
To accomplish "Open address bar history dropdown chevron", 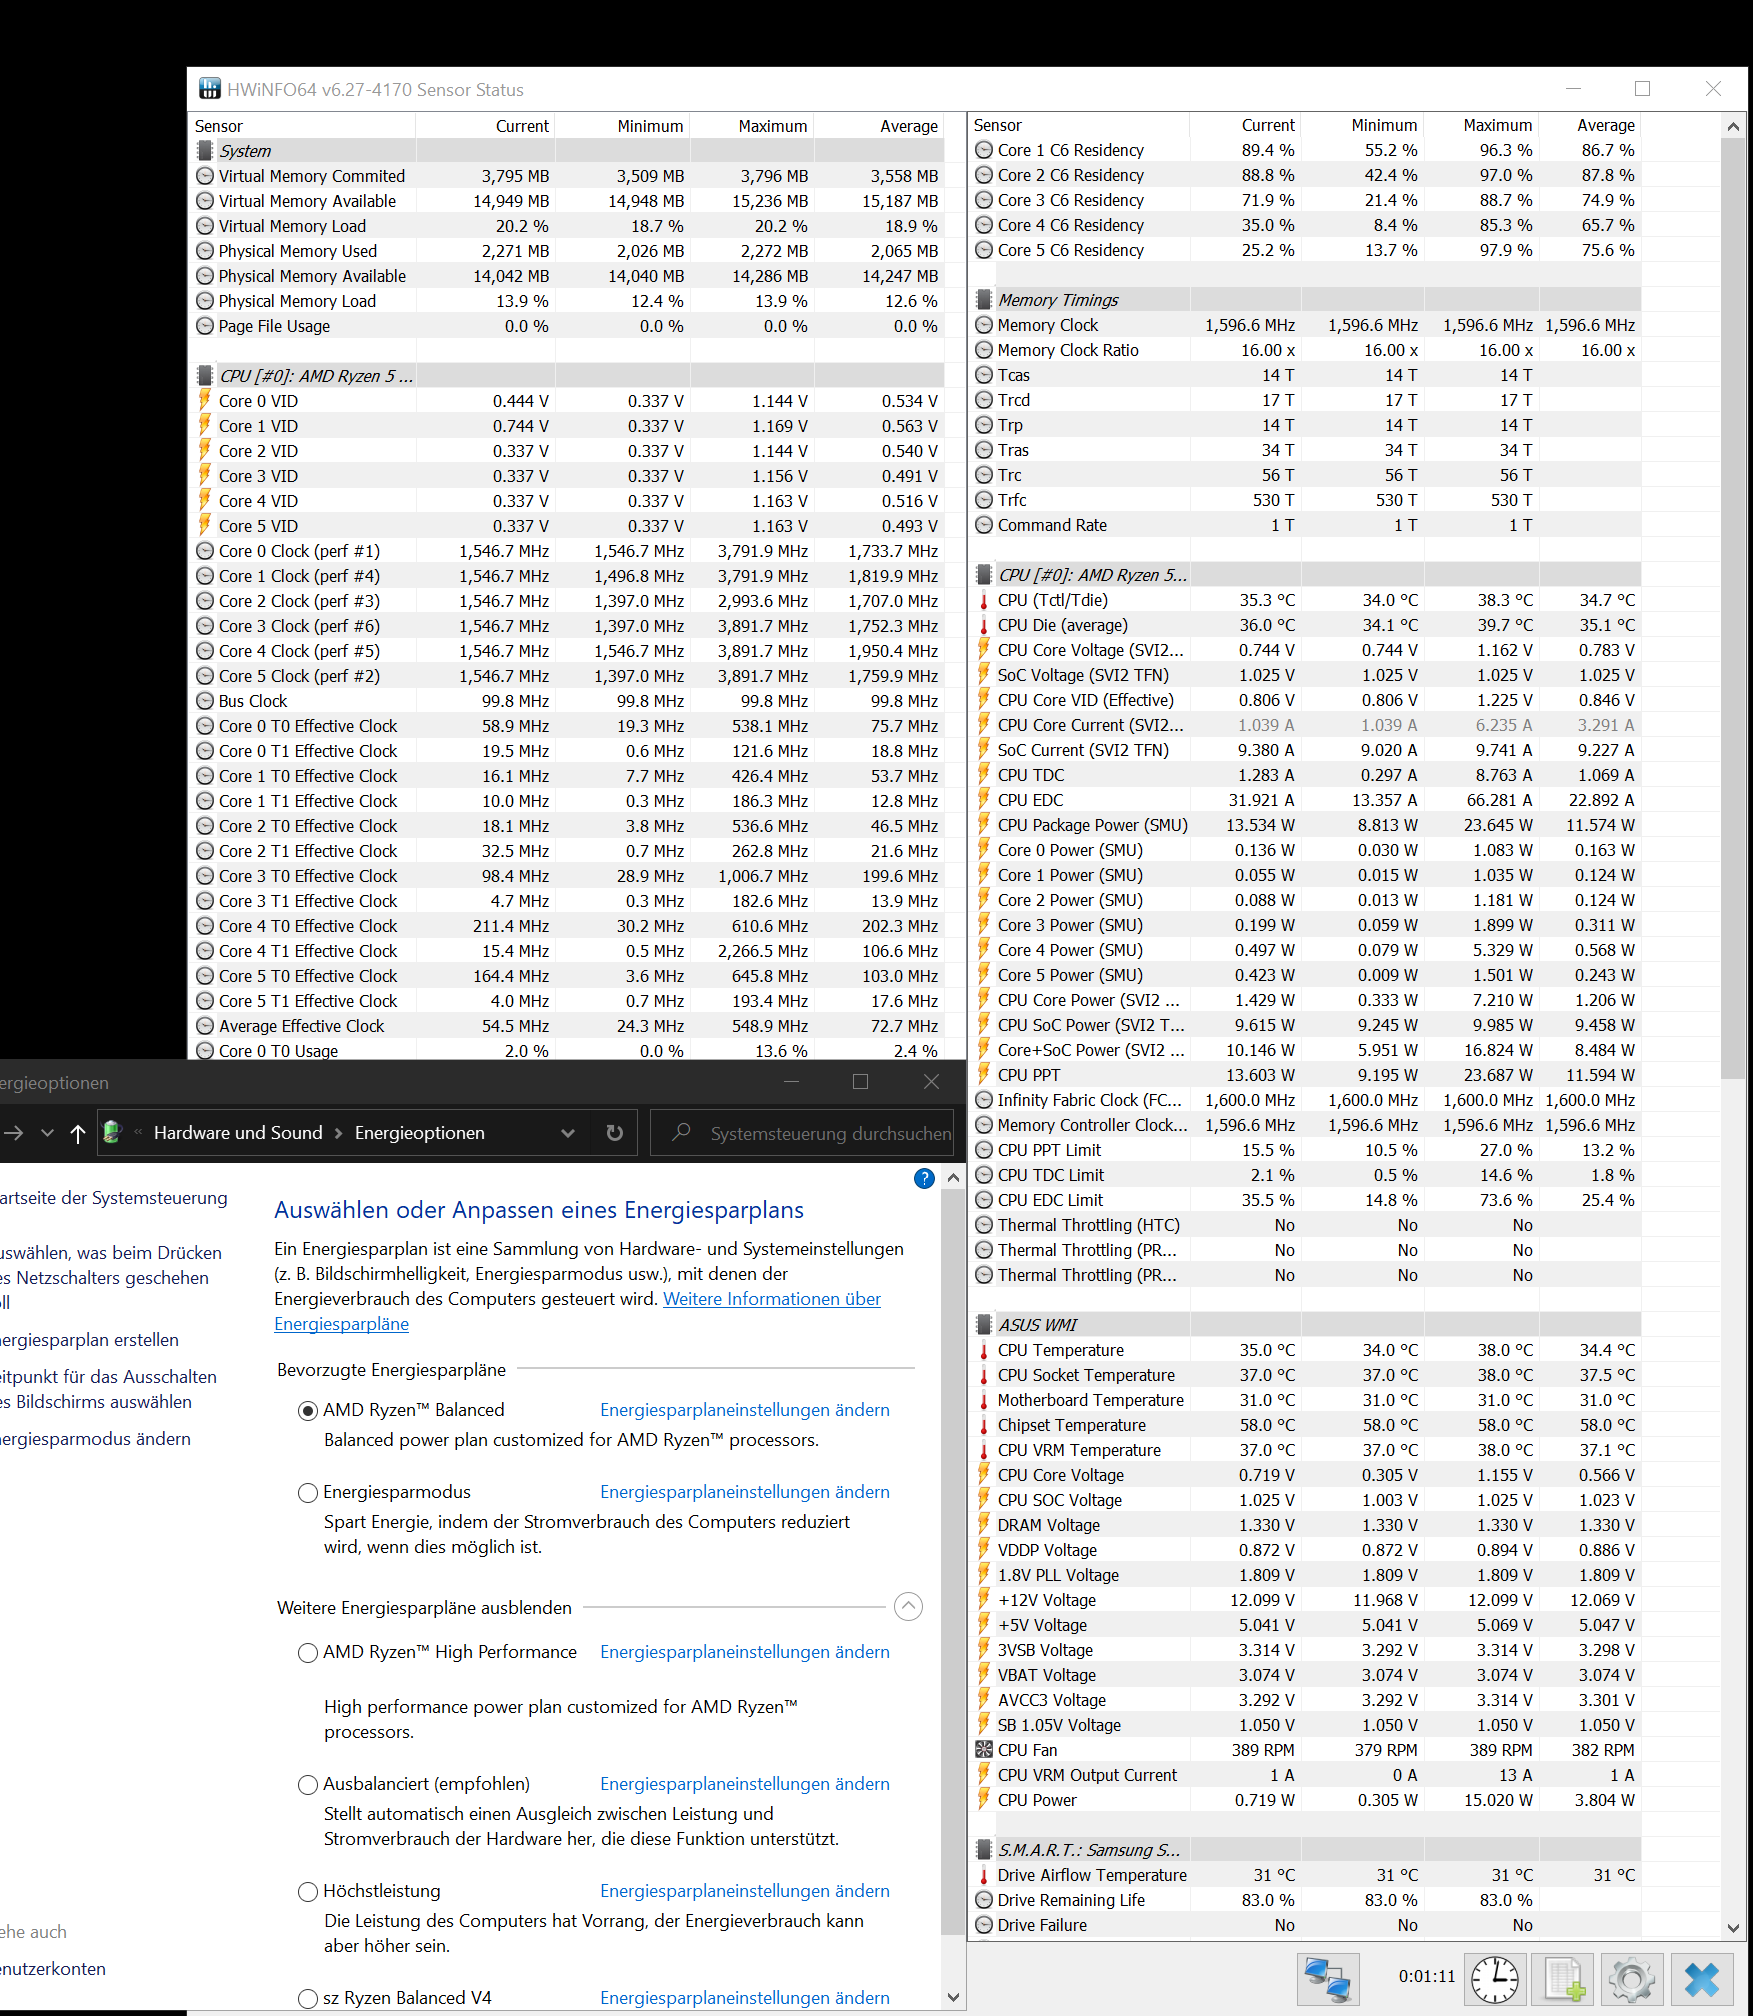I will [568, 1133].
